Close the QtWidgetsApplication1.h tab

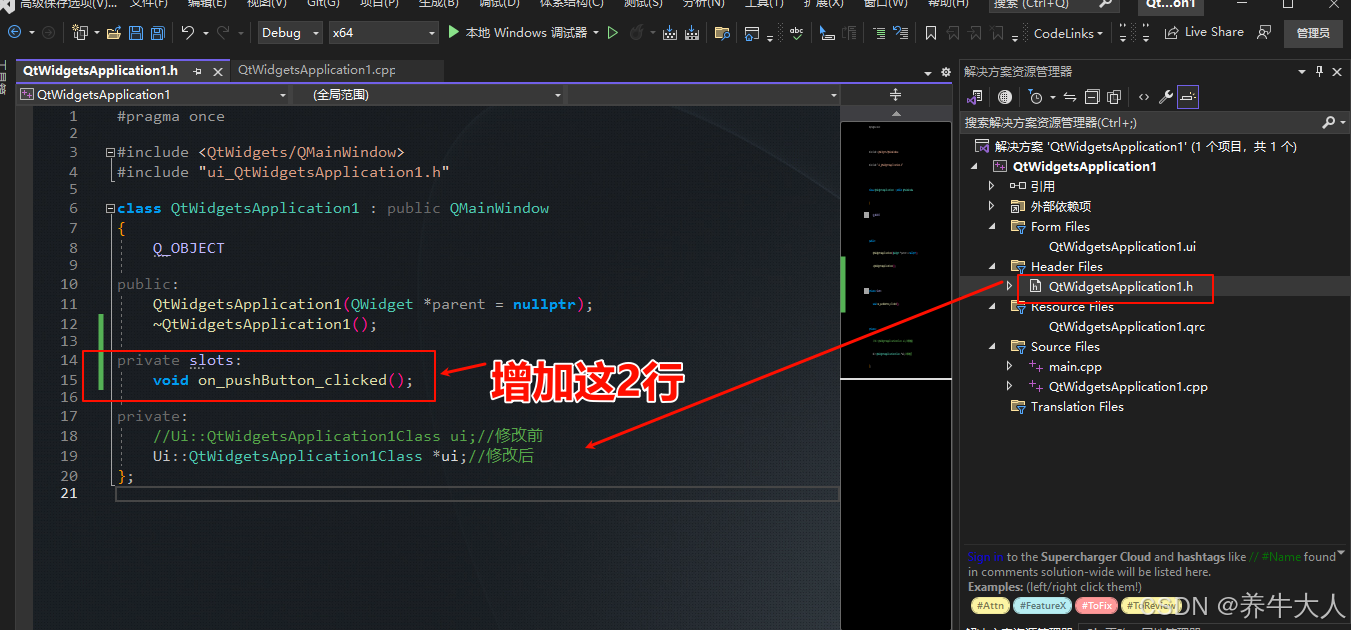click(219, 71)
